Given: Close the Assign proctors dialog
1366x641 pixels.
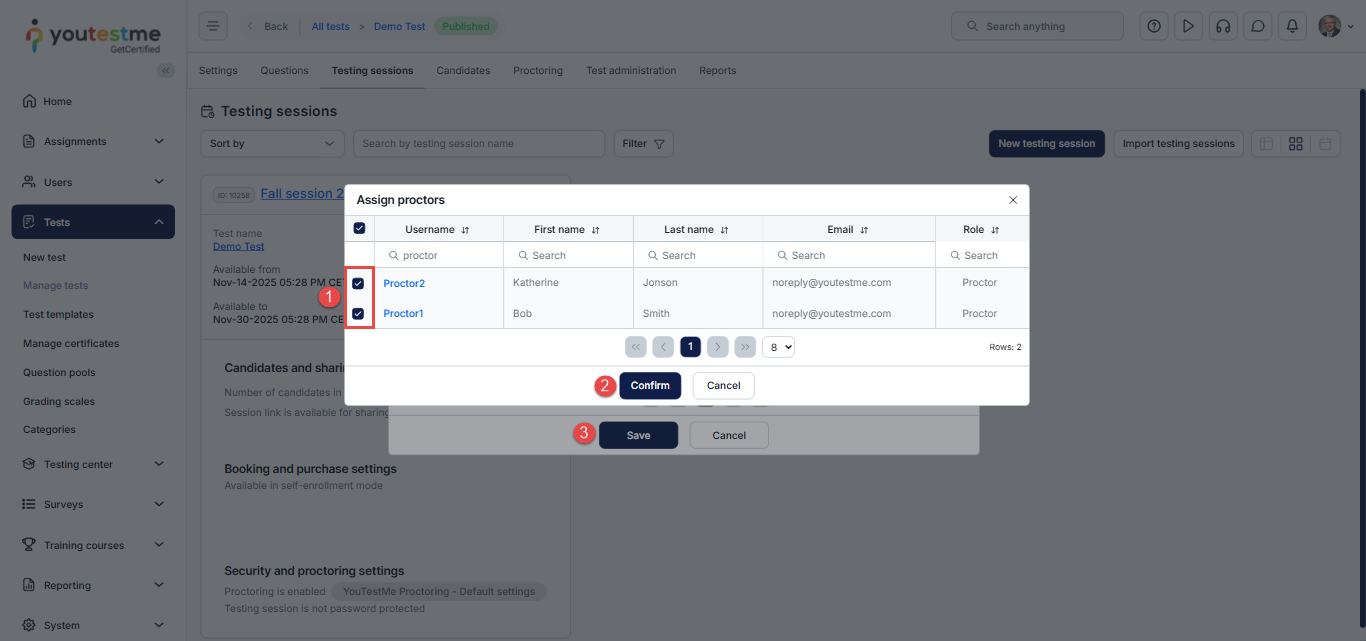Looking at the screenshot, I should tap(1013, 200).
